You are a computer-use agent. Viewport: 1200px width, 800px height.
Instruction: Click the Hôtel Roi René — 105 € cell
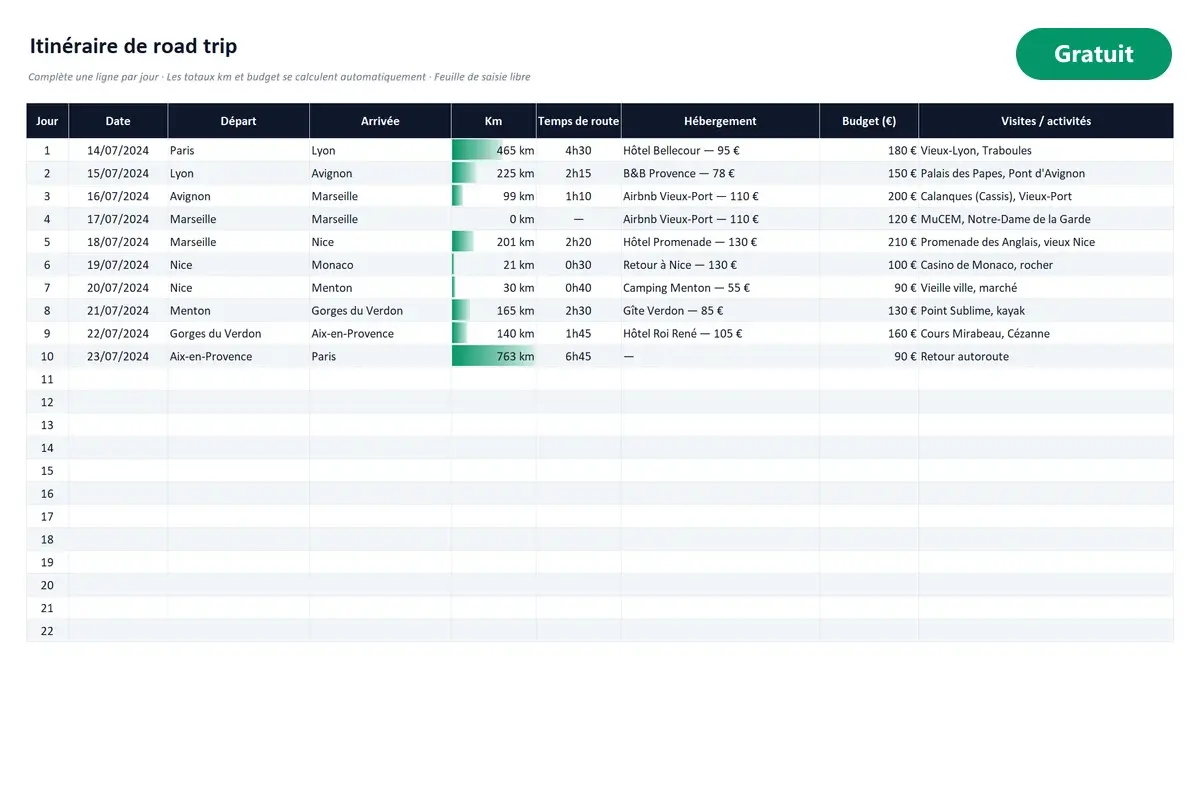point(720,334)
